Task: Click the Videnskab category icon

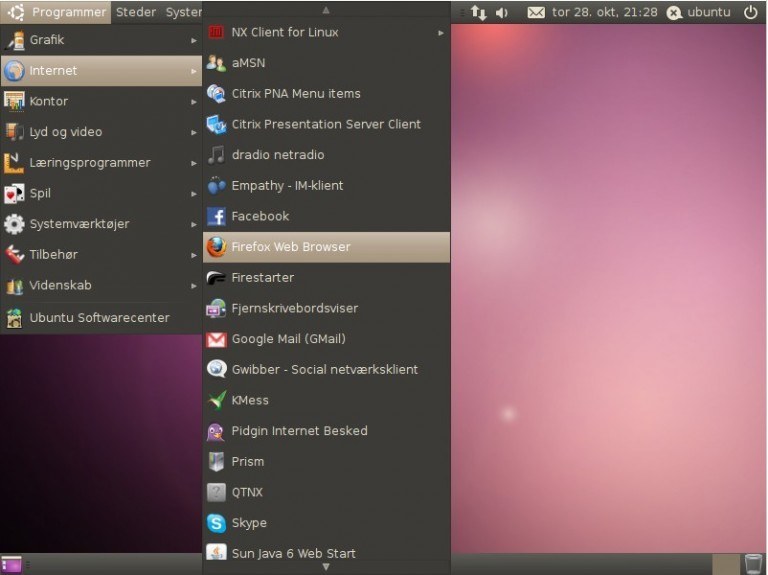Action: (14, 286)
